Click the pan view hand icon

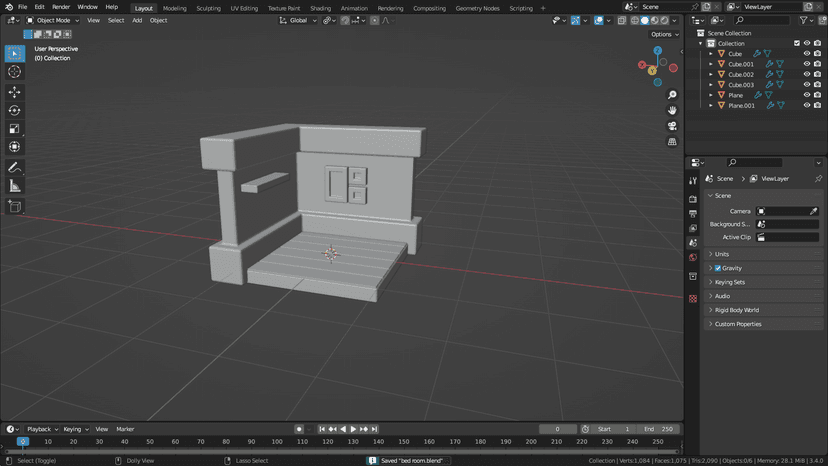pos(672,110)
